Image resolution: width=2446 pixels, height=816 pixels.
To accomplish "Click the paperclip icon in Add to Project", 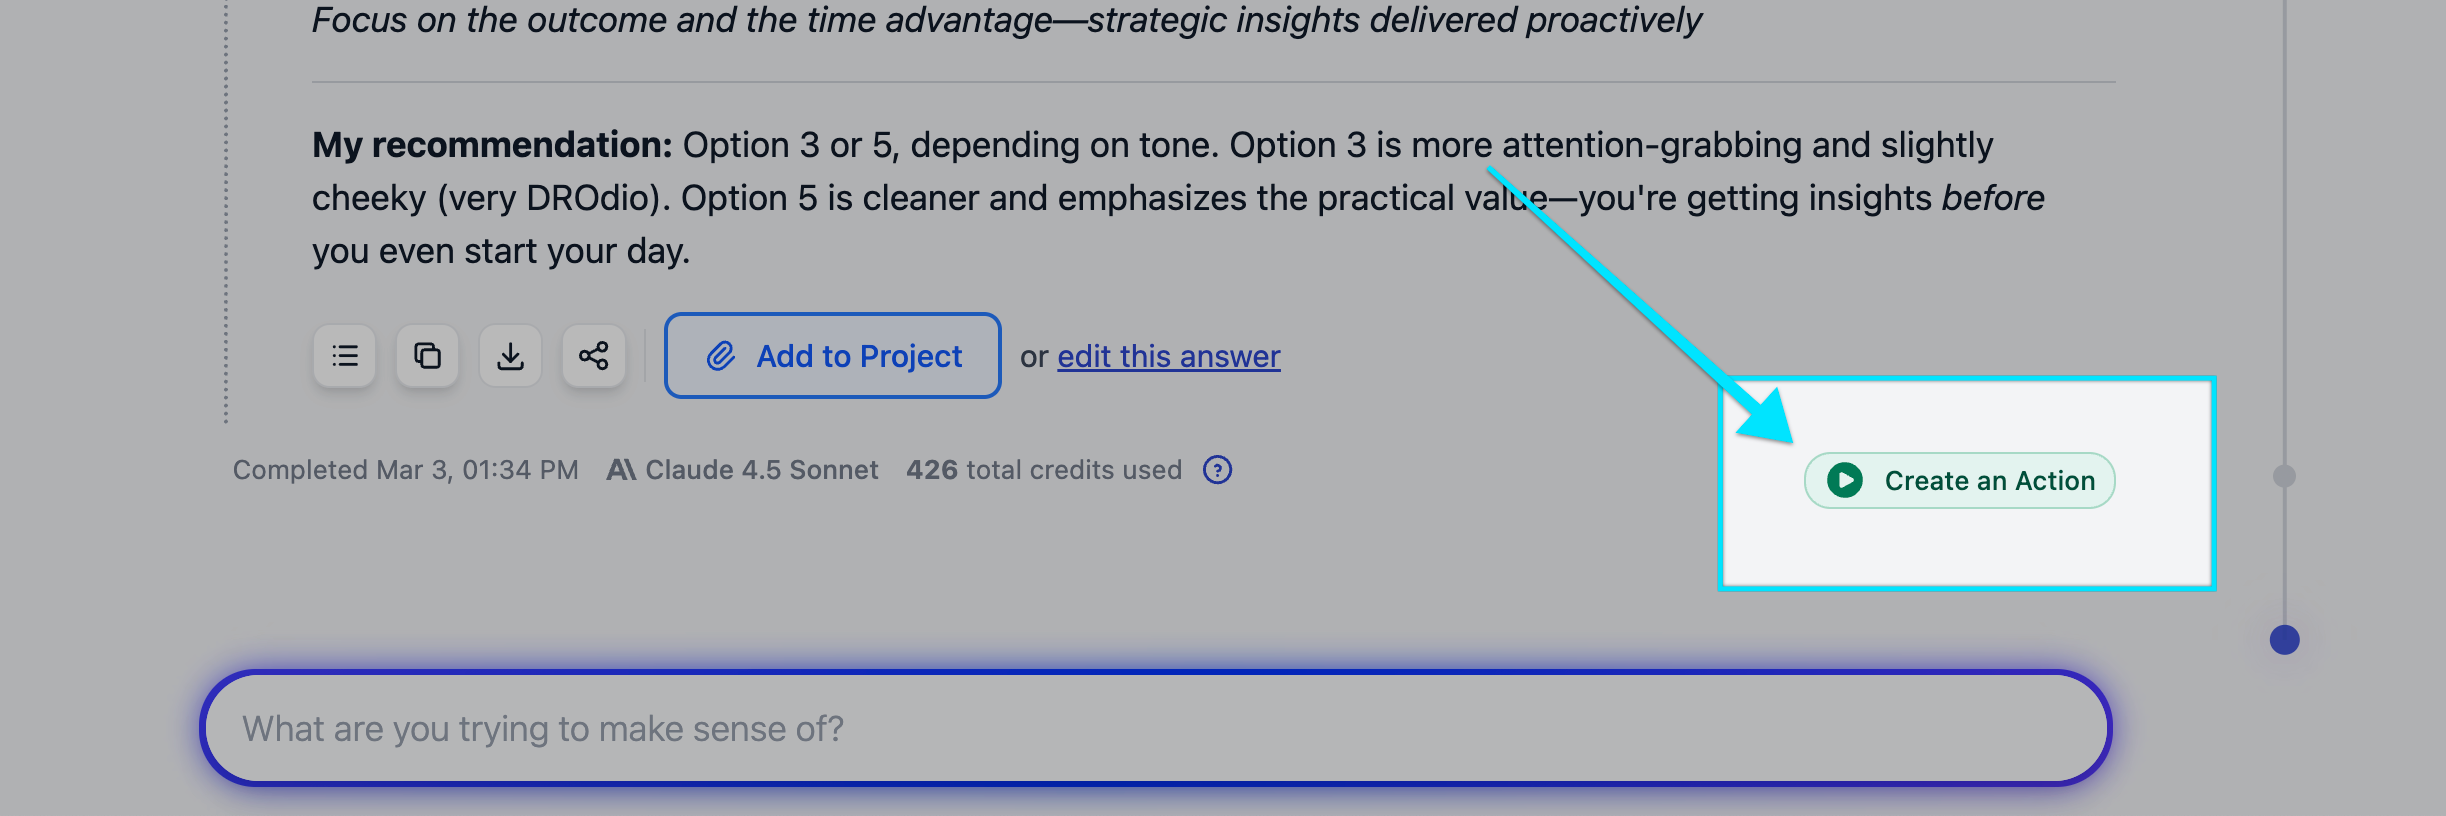I will pos(721,356).
